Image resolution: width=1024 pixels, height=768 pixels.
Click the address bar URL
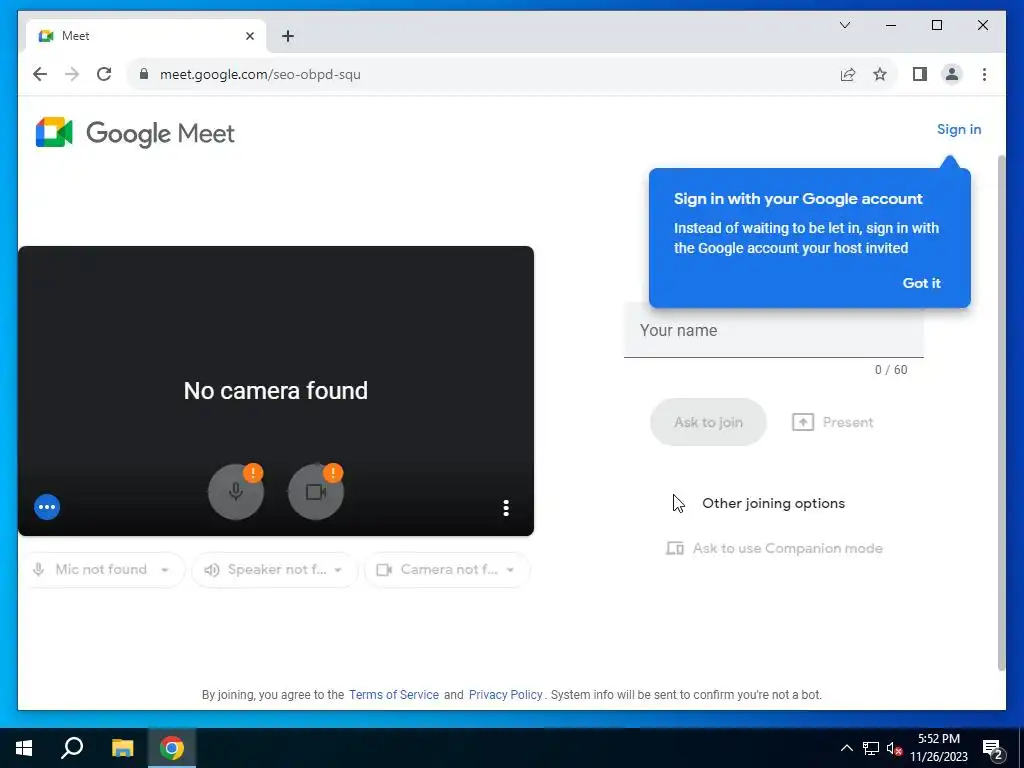point(260,74)
